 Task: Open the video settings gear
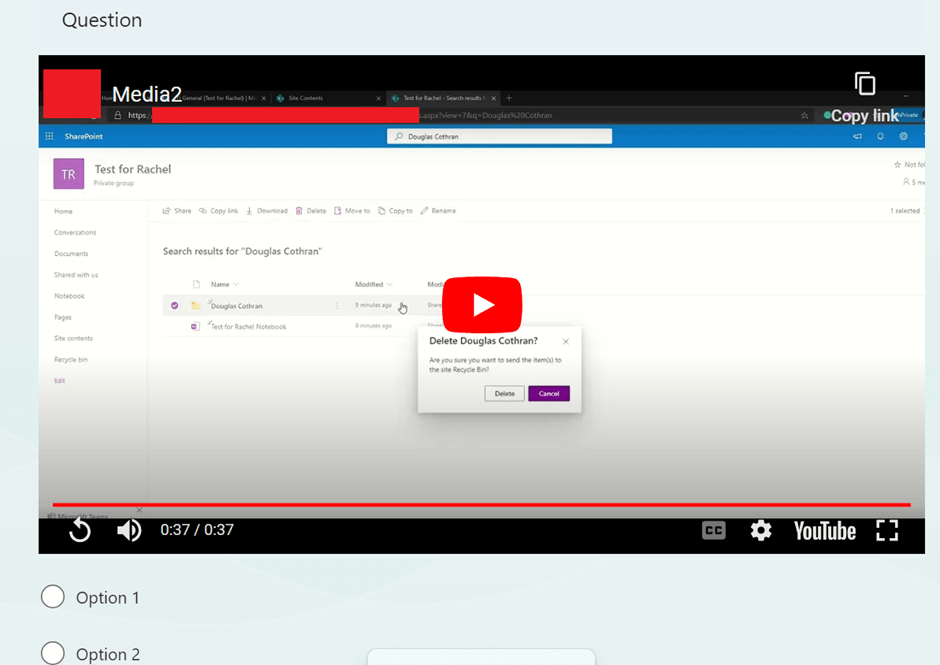click(761, 530)
